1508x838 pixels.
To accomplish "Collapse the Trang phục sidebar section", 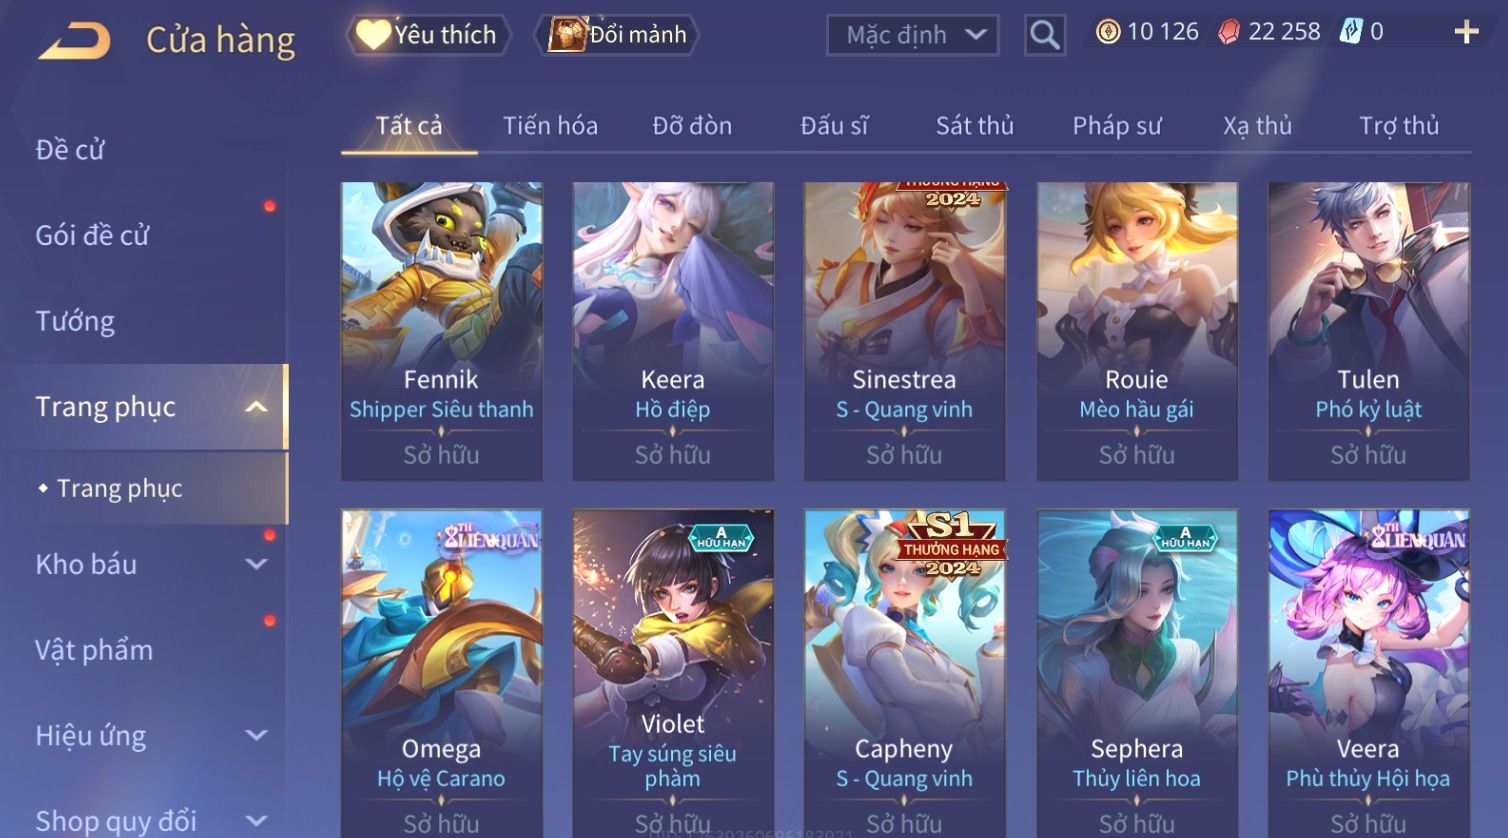I will click(x=256, y=407).
